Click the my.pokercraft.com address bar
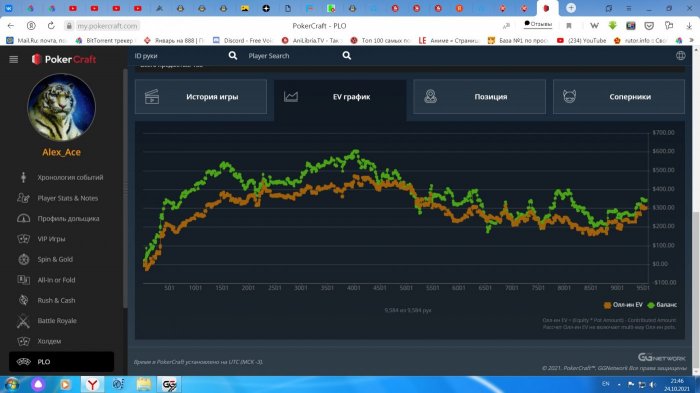700x393 pixels. pyautogui.click(x=107, y=26)
